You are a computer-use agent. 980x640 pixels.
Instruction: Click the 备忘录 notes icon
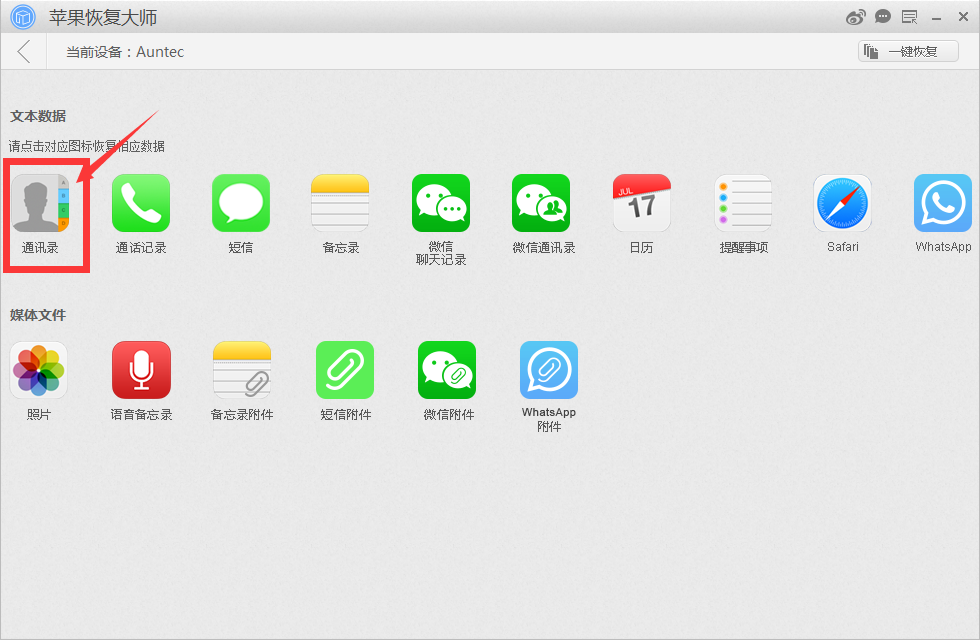[x=340, y=203]
